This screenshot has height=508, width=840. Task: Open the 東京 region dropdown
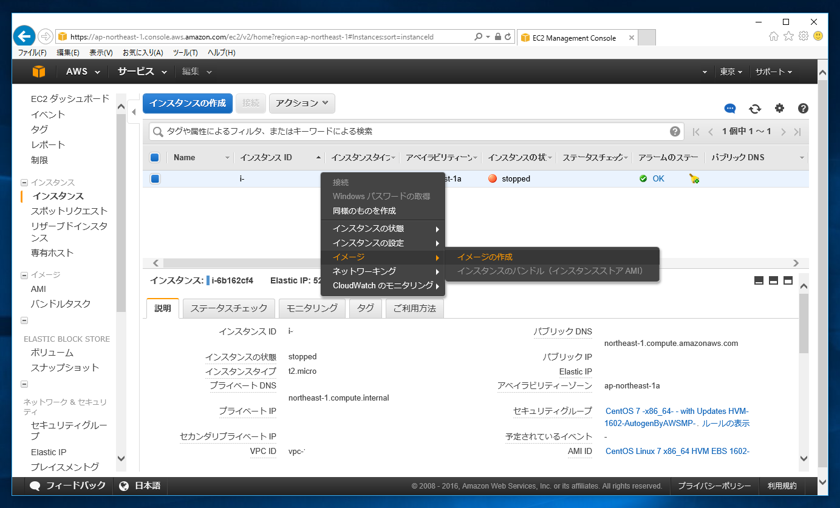pyautogui.click(x=731, y=72)
